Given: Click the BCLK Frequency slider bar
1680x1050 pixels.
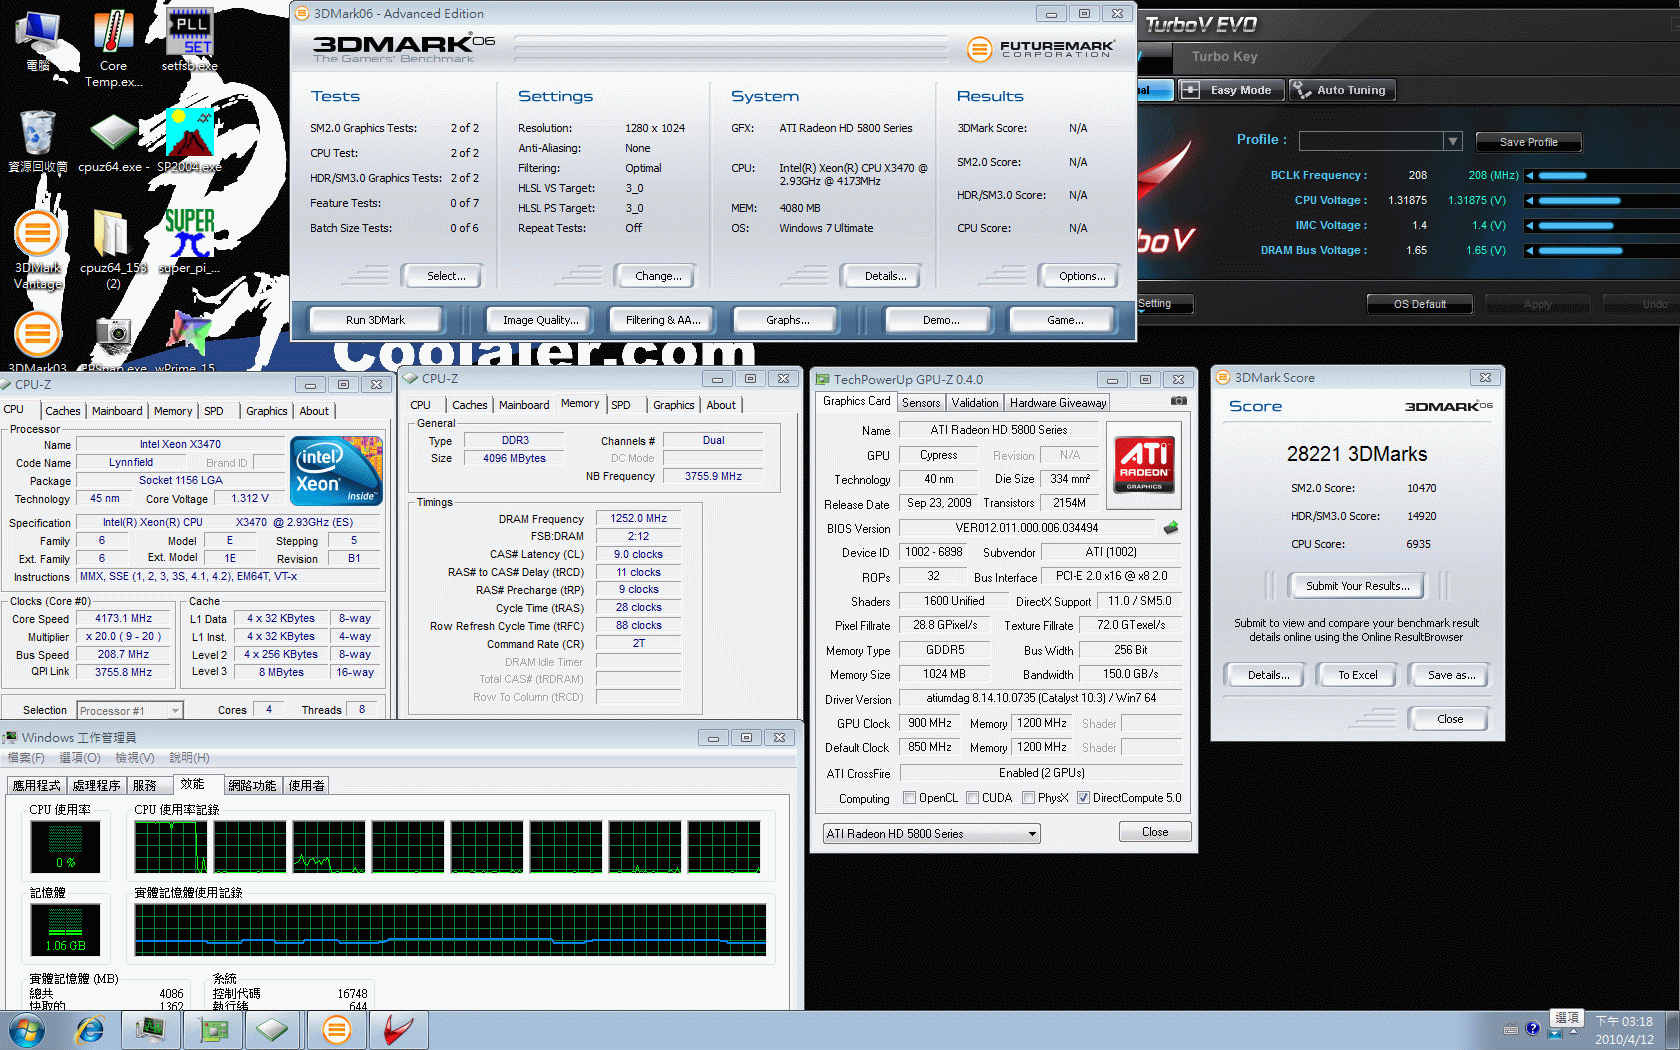Looking at the screenshot, I should tap(1609, 176).
